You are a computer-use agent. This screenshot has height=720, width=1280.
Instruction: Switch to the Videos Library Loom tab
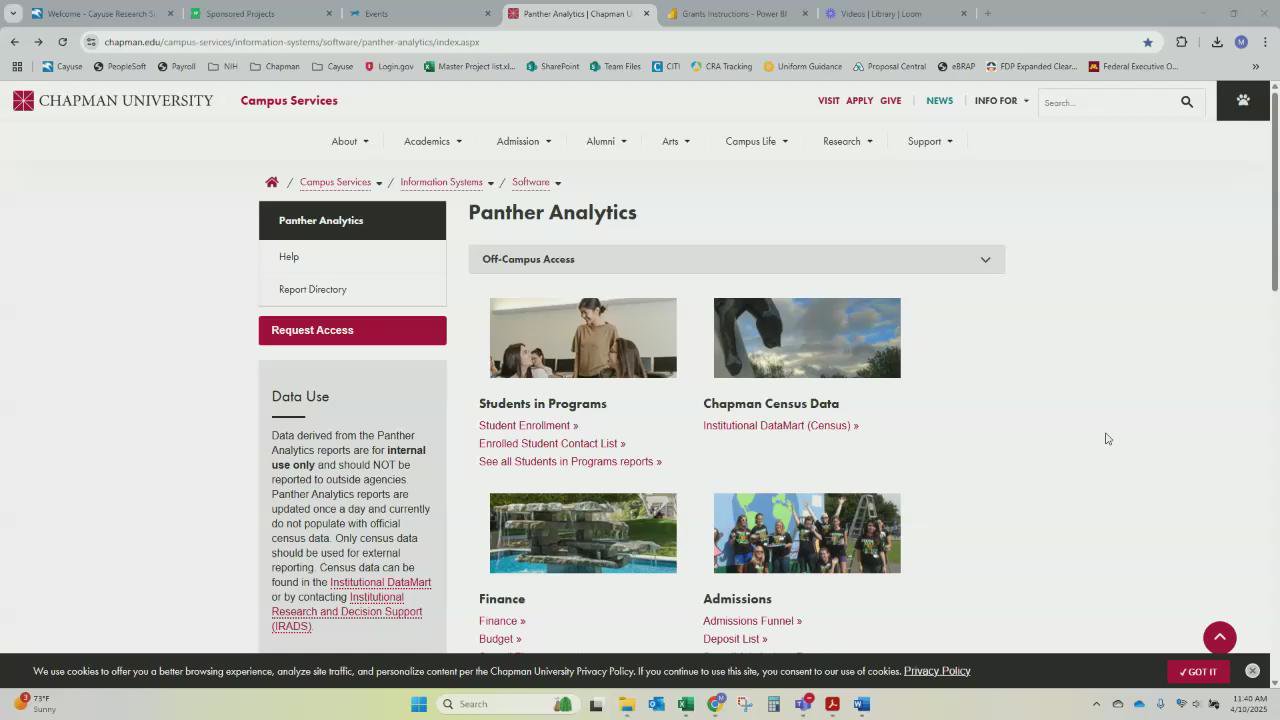click(896, 14)
